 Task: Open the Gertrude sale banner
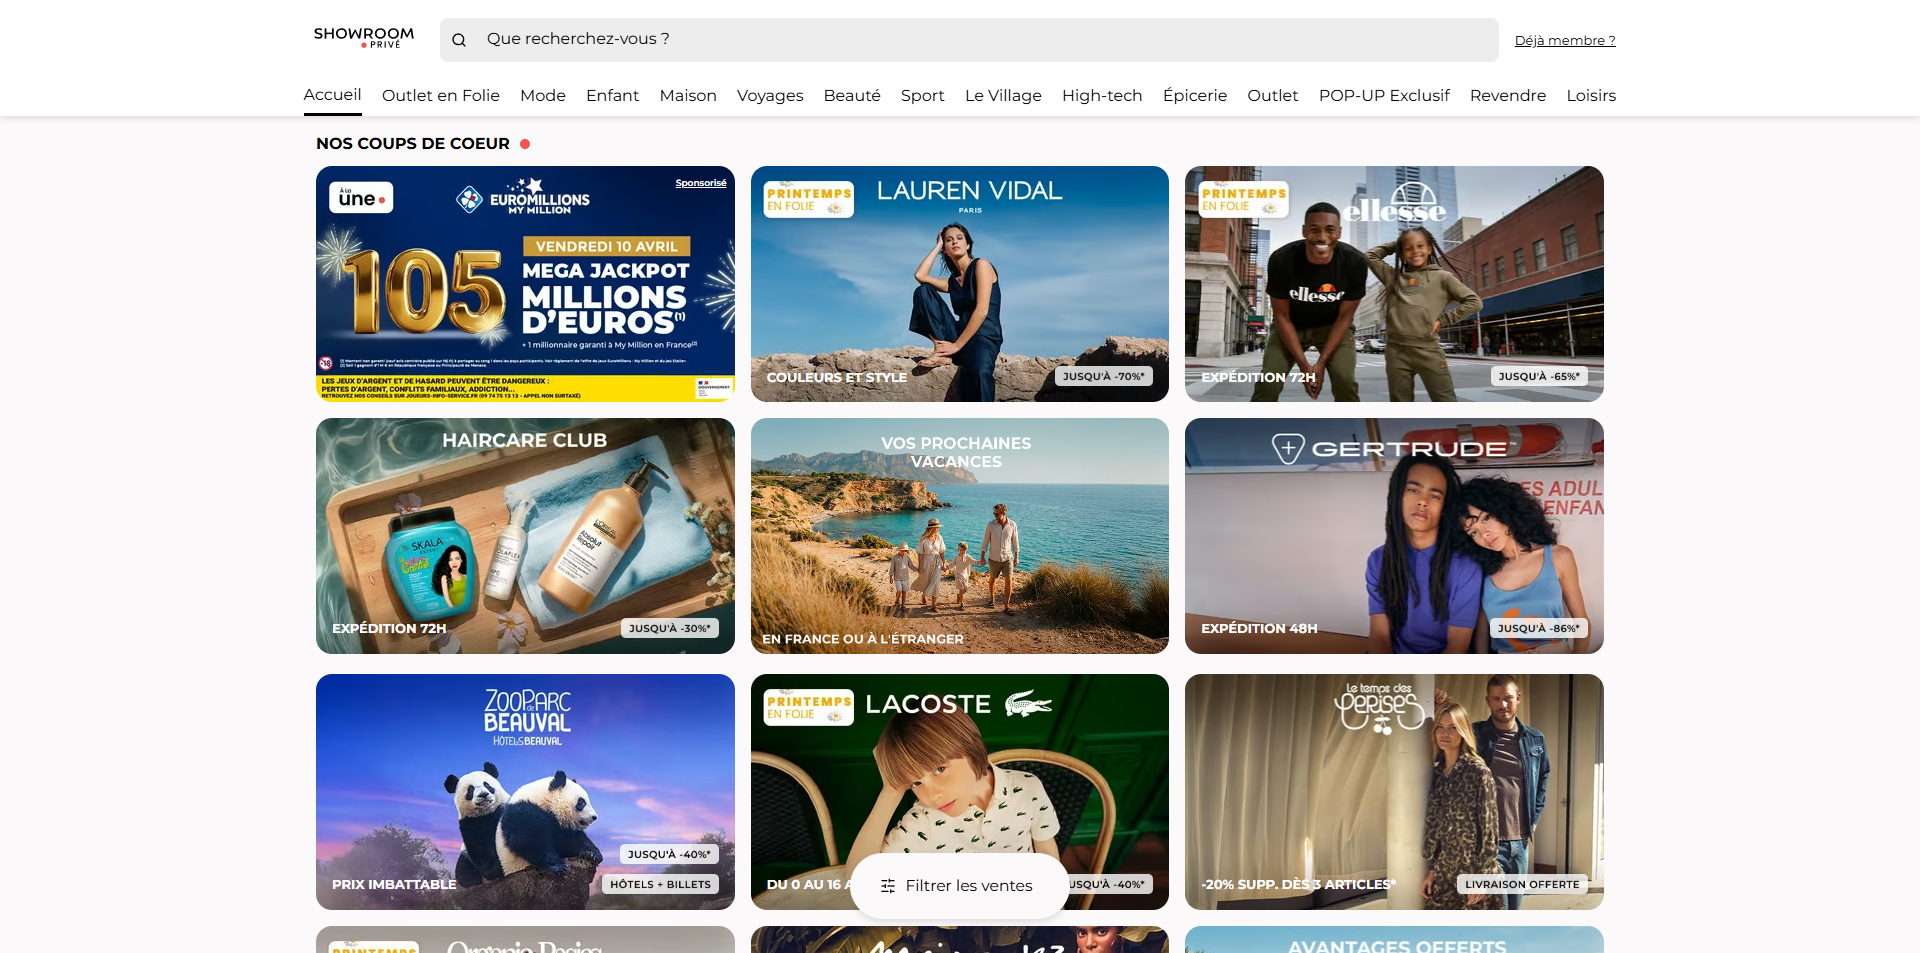pos(1394,536)
